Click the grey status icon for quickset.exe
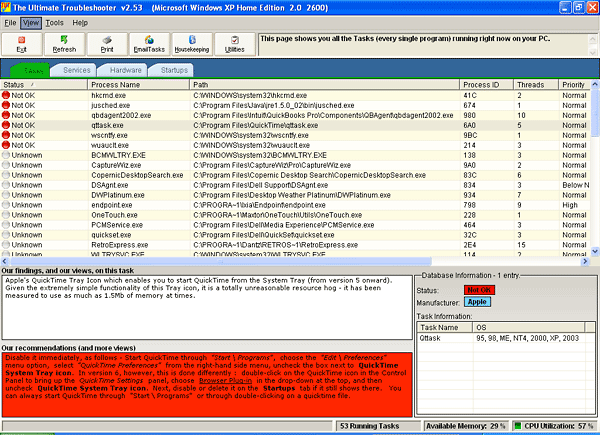This screenshot has width=600, height=435. [x=6, y=234]
